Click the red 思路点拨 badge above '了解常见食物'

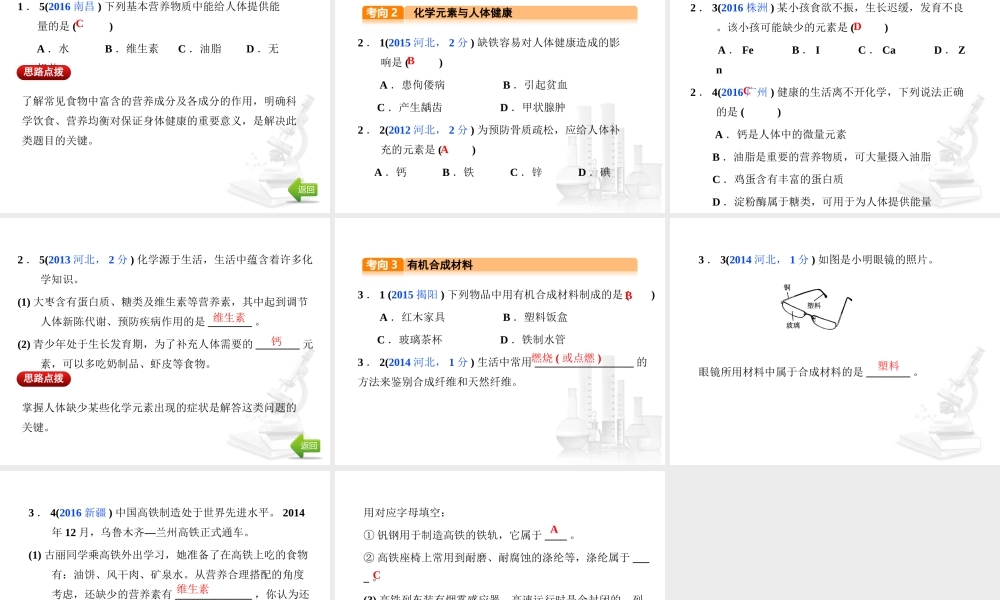[x=43, y=72]
